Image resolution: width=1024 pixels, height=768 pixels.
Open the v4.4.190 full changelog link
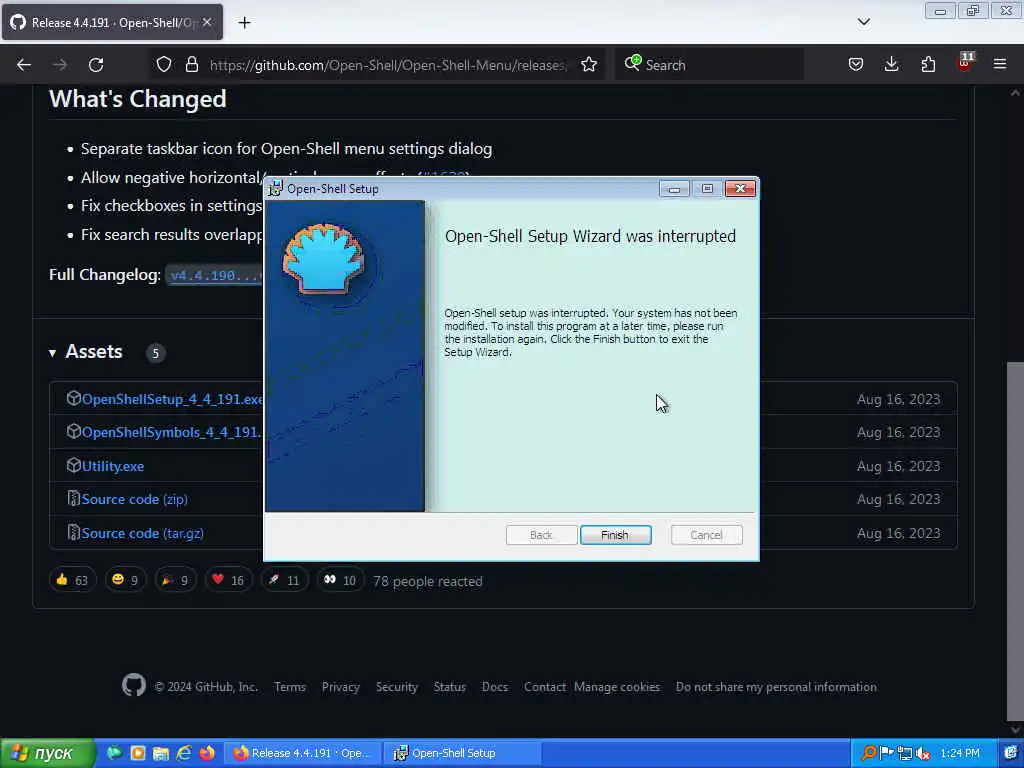216,275
